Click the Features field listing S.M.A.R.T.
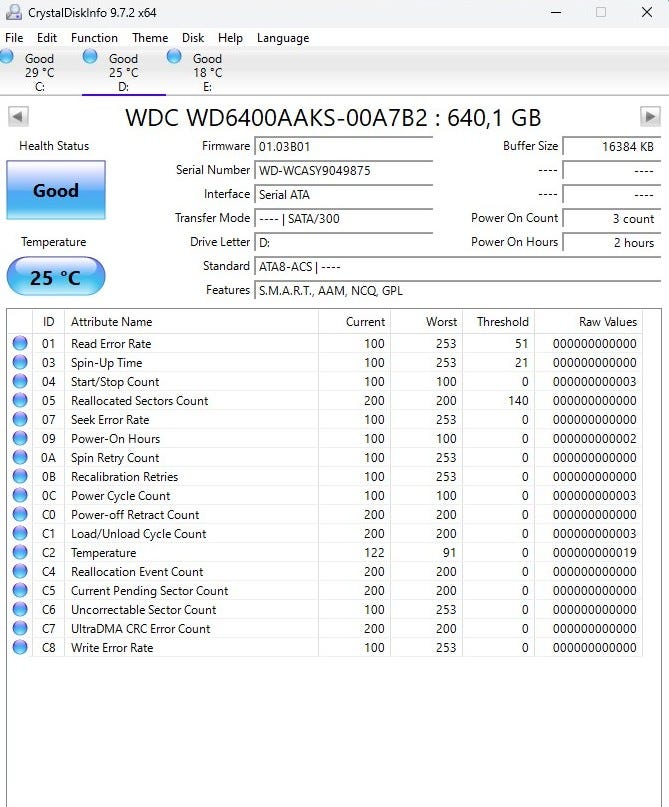 point(457,291)
